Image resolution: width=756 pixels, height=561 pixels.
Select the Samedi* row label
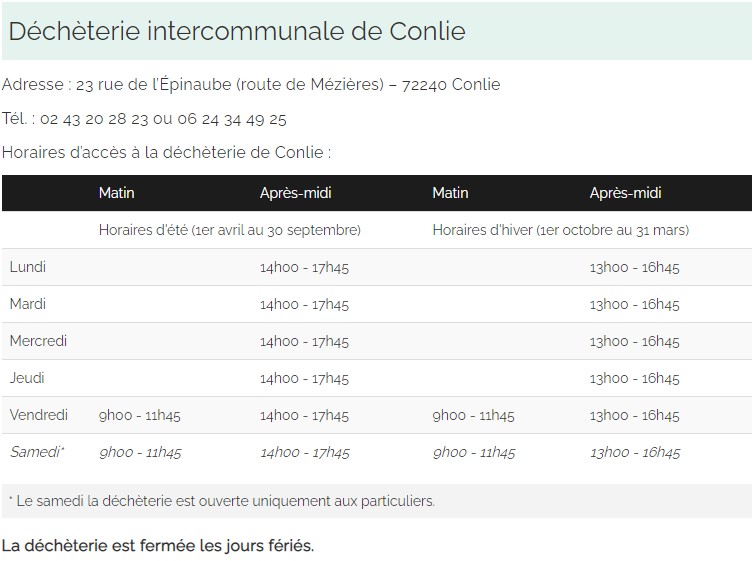click(x=37, y=452)
